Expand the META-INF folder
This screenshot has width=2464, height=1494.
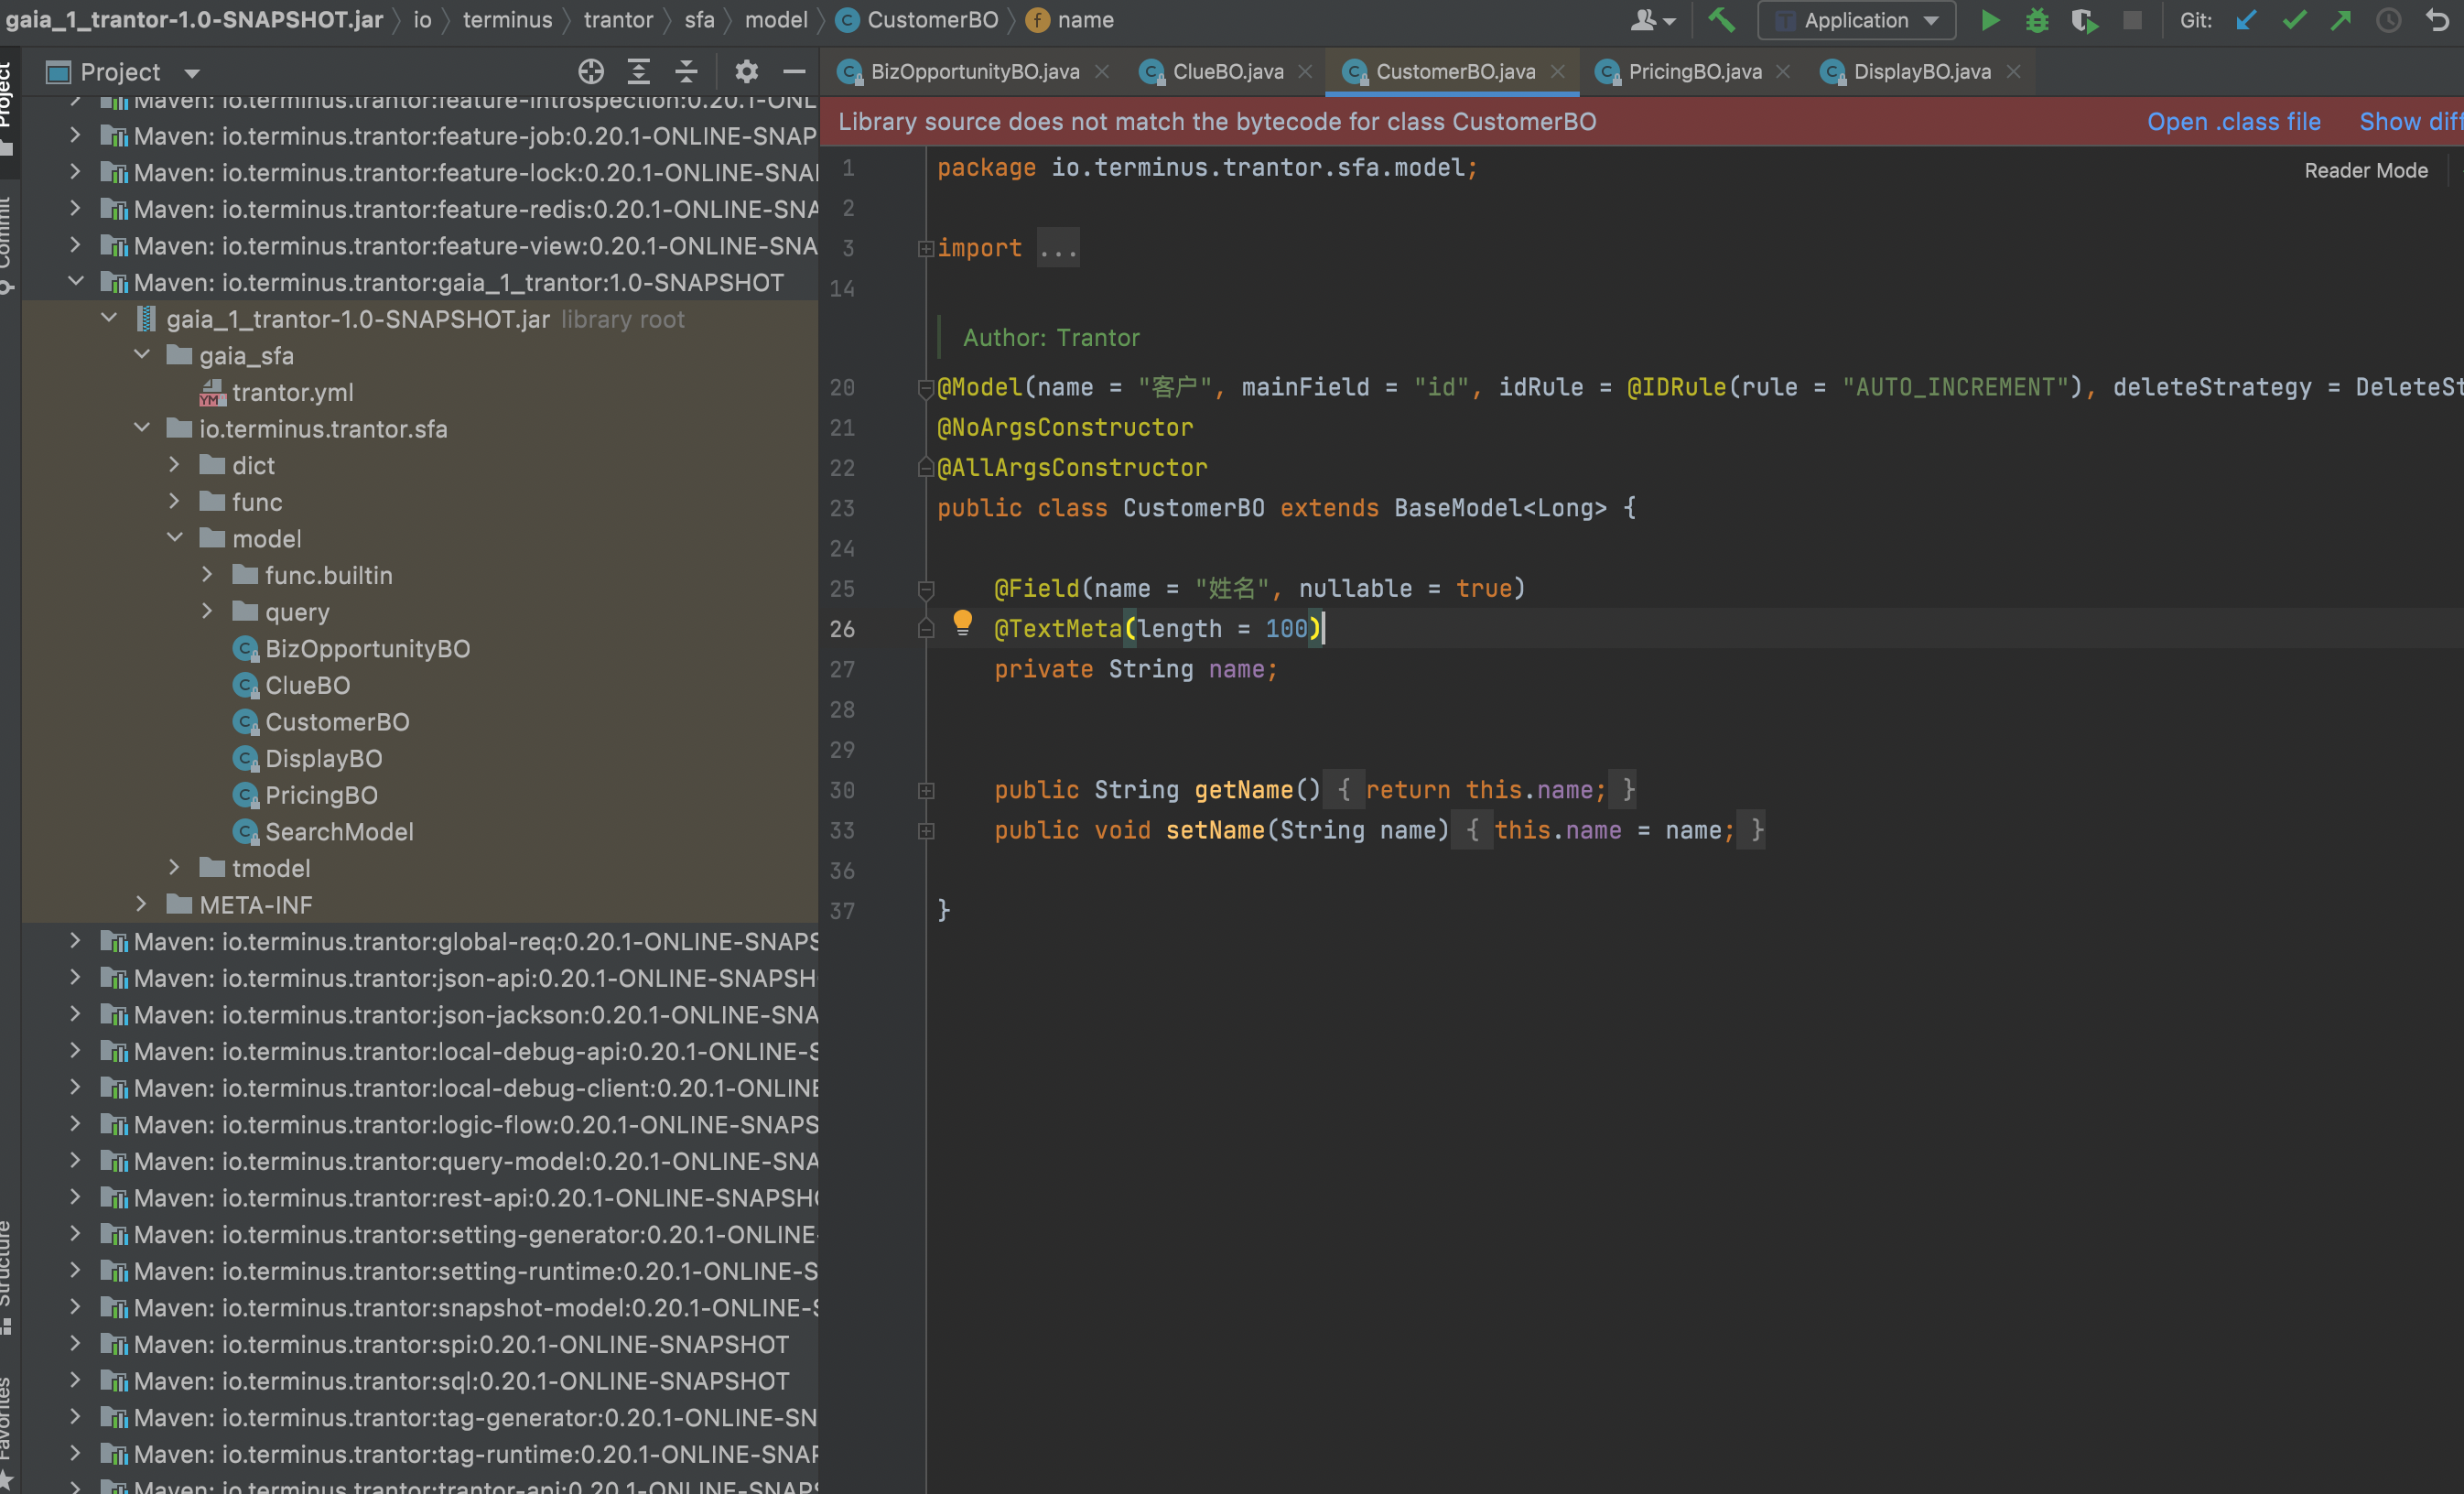(141, 904)
